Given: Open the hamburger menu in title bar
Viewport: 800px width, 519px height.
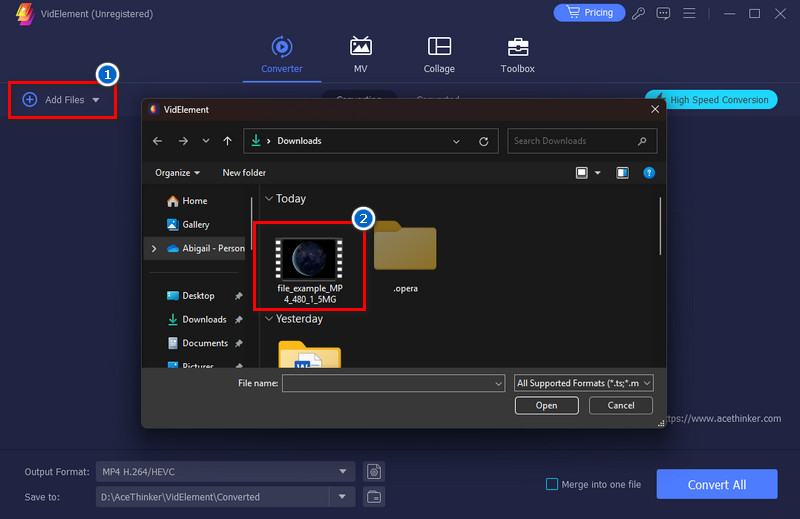Looking at the screenshot, I should 689,13.
